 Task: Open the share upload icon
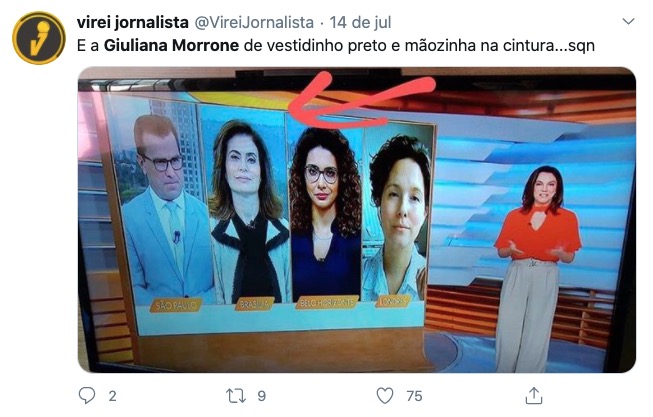pyautogui.click(x=534, y=396)
